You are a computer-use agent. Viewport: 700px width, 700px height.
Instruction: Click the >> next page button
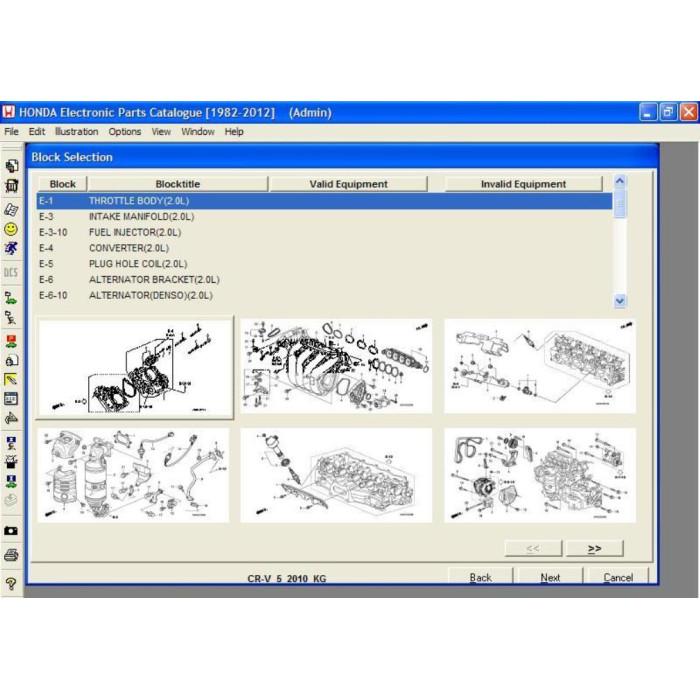click(594, 548)
